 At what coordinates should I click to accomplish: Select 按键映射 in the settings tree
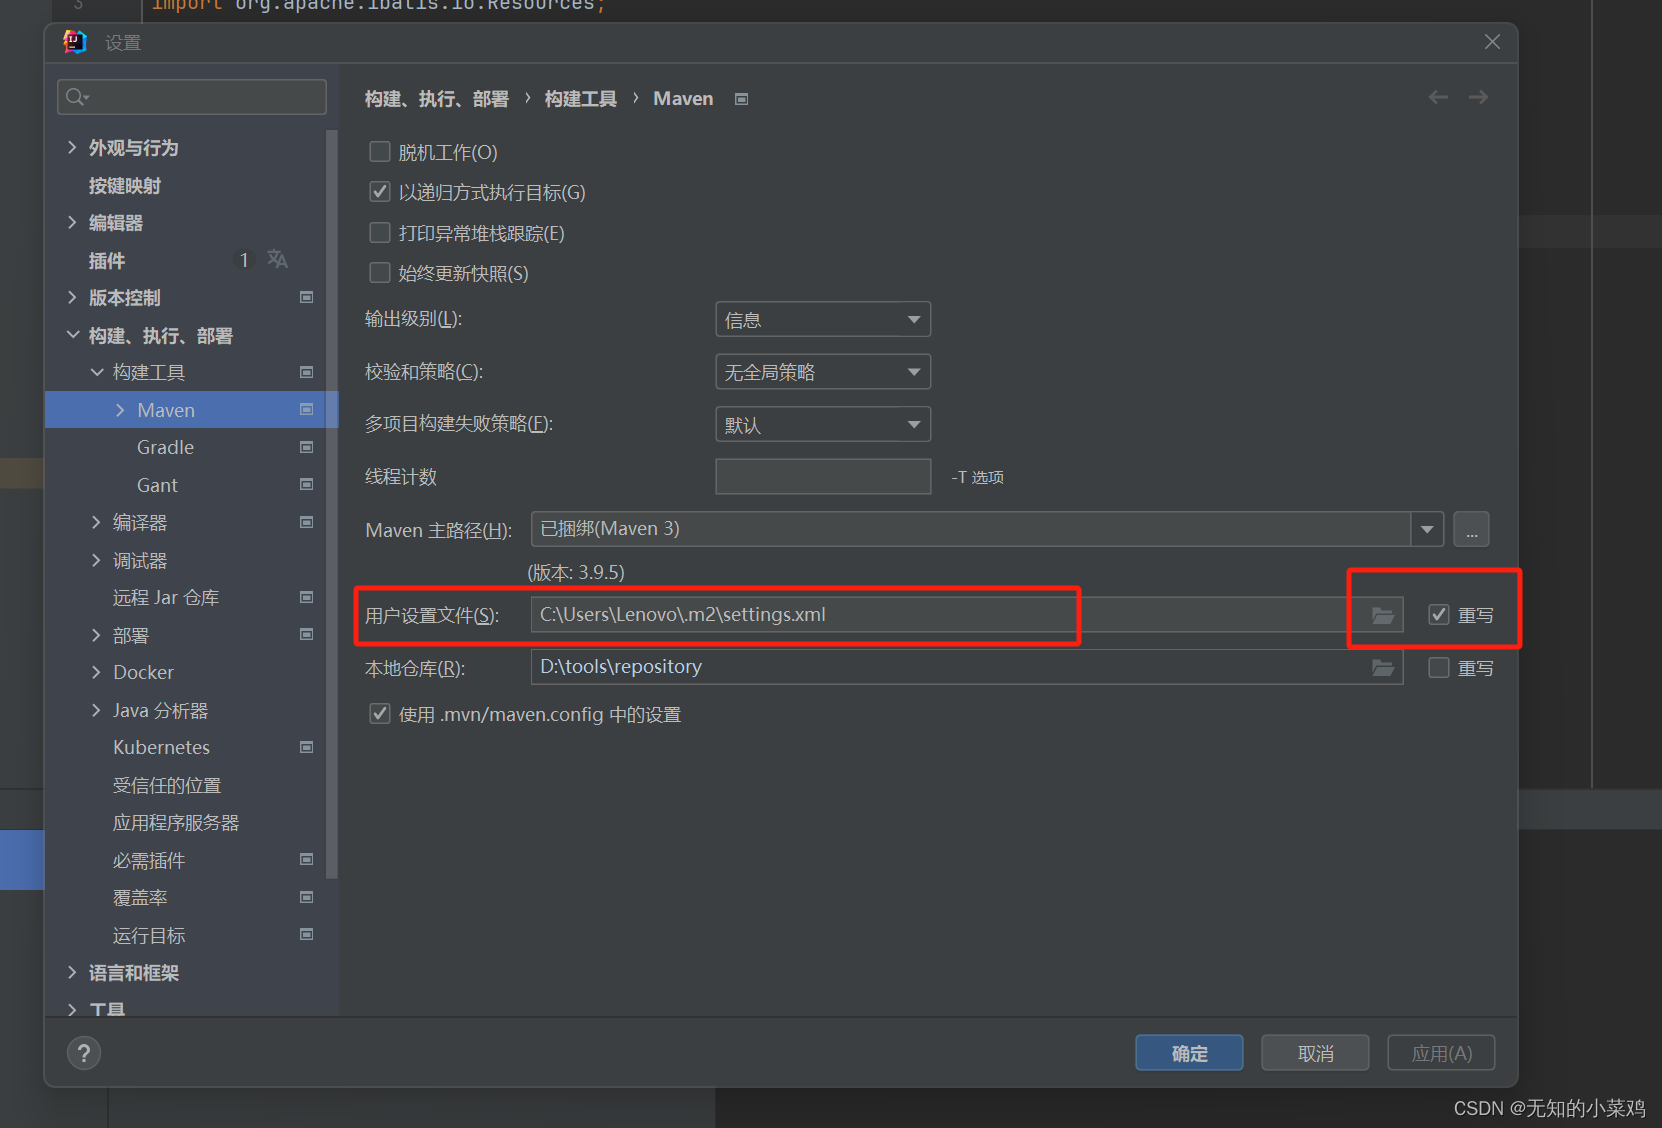pos(125,186)
